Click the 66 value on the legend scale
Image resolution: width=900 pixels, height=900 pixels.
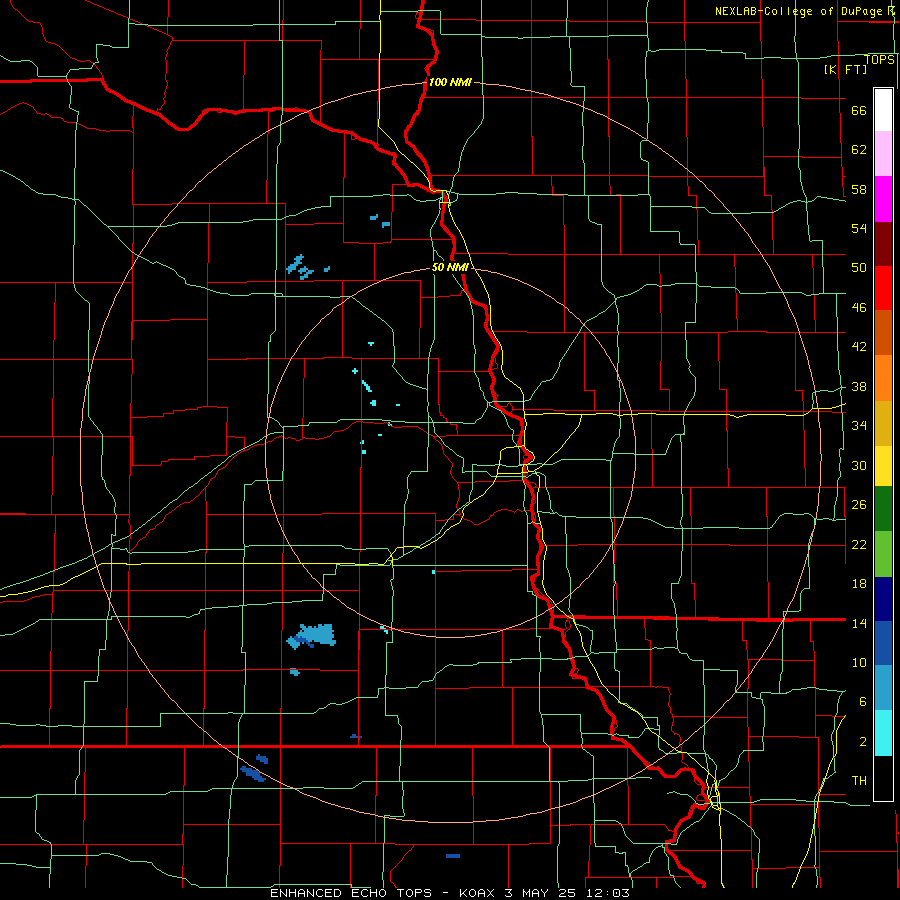coord(859,111)
